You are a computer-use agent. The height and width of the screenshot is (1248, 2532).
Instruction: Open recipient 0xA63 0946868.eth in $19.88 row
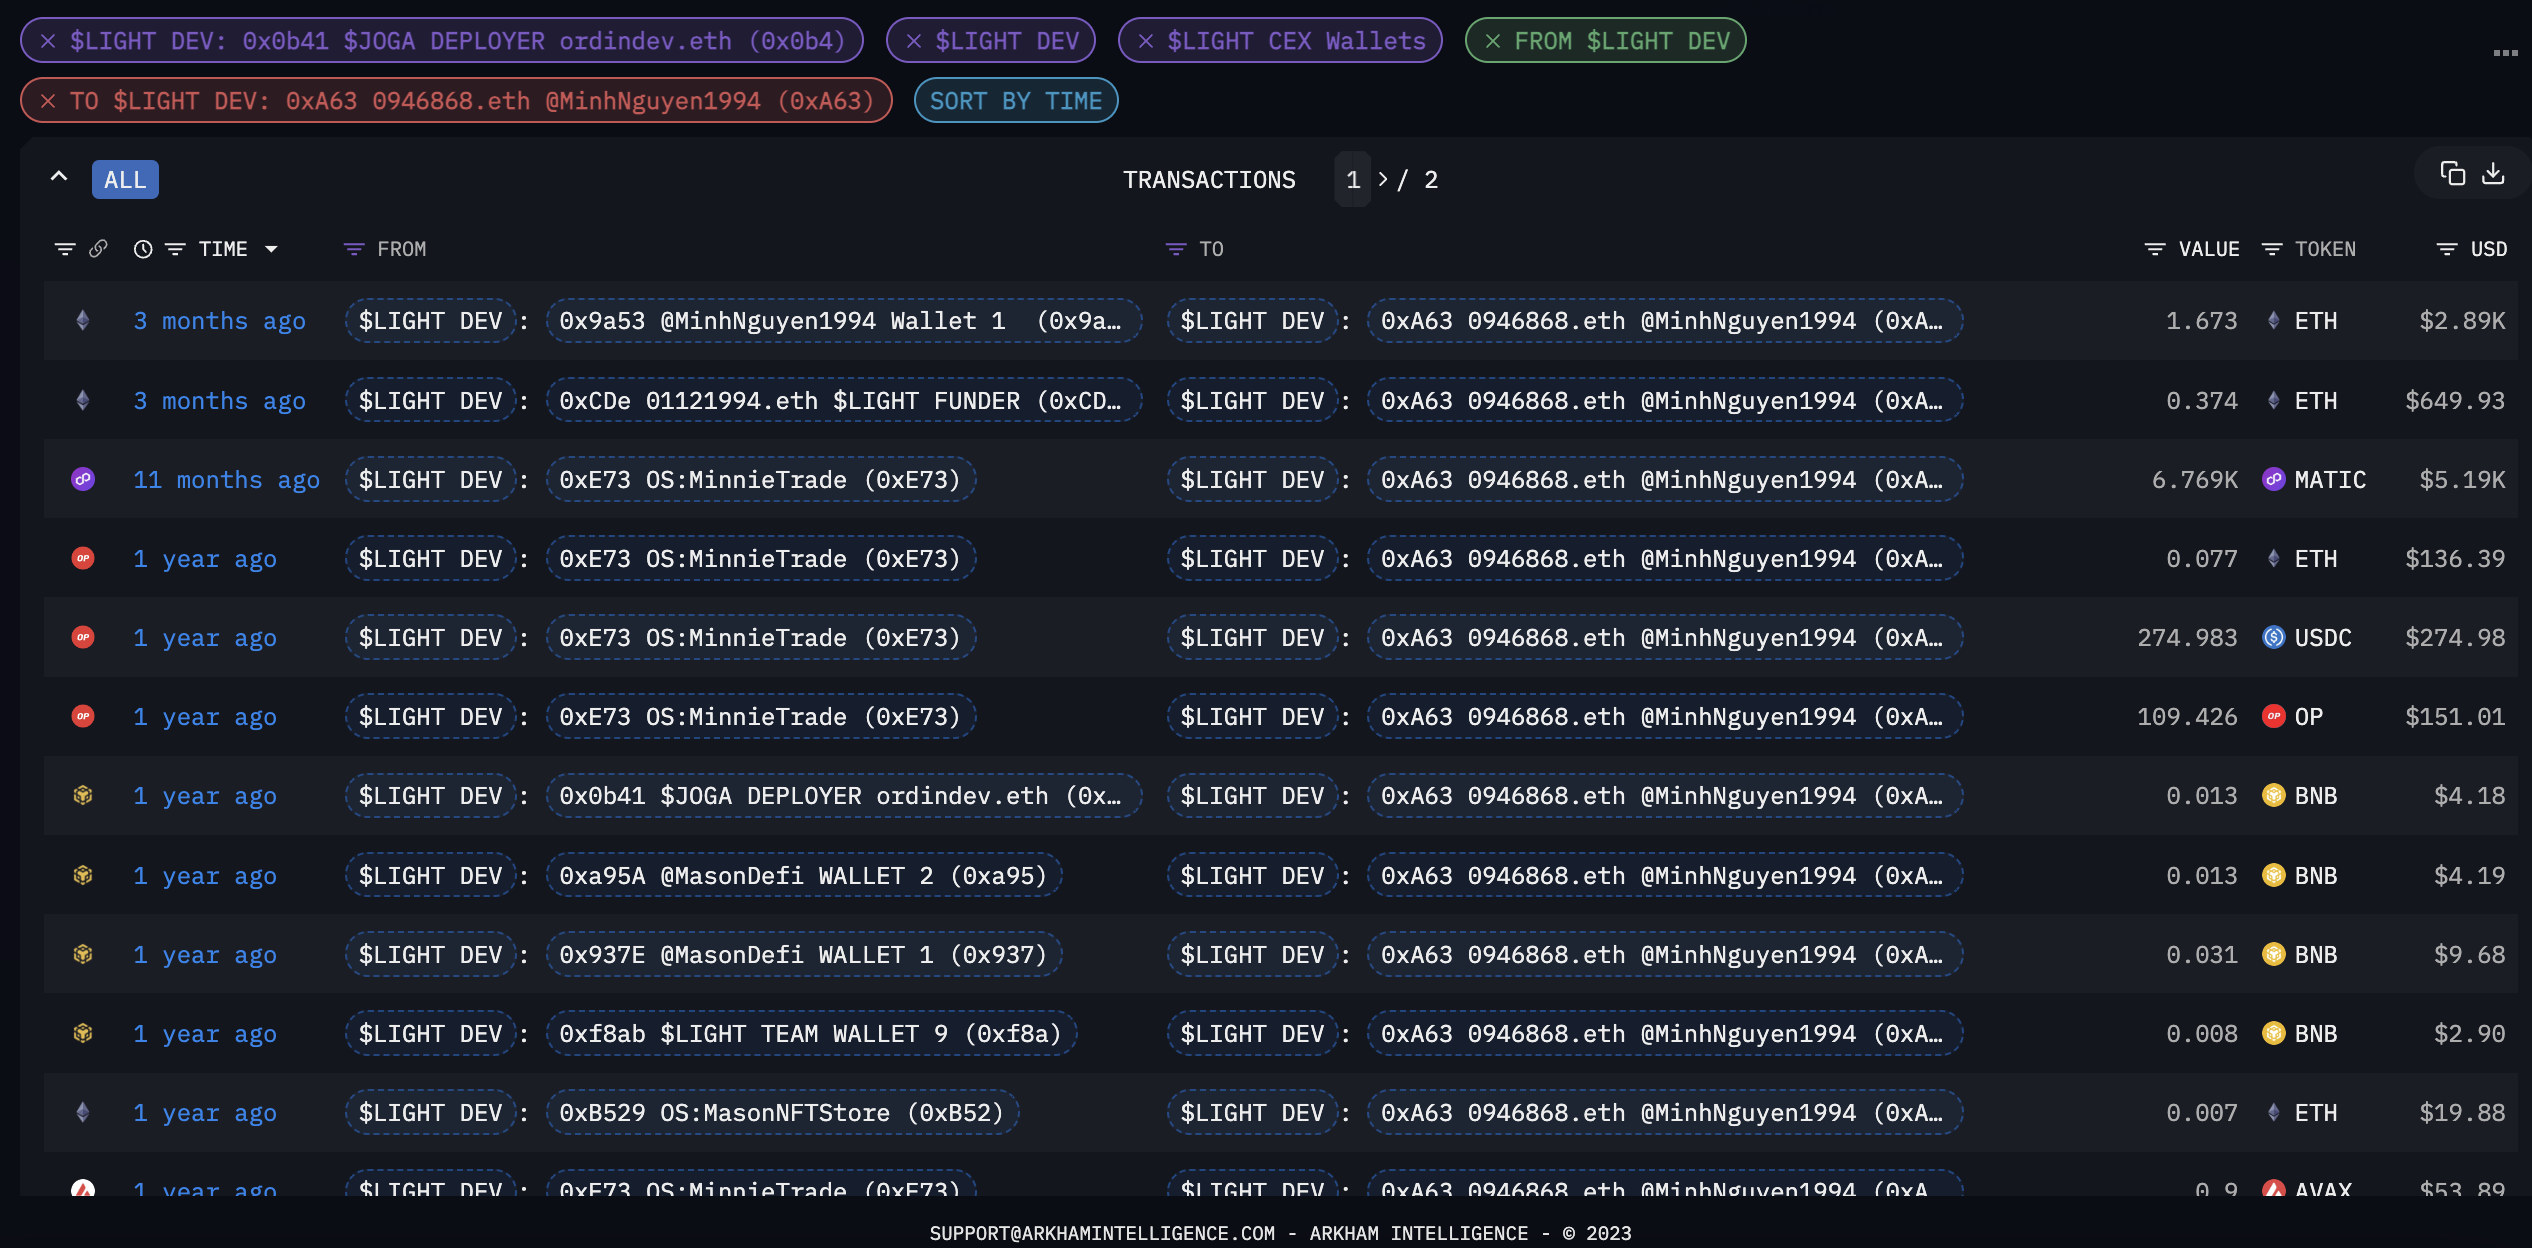click(1665, 1113)
